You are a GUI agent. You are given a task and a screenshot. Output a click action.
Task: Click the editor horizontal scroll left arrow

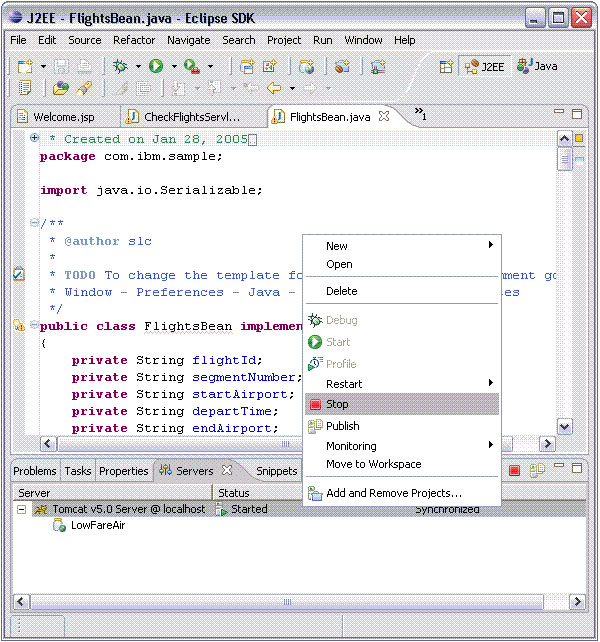click(48, 443)
